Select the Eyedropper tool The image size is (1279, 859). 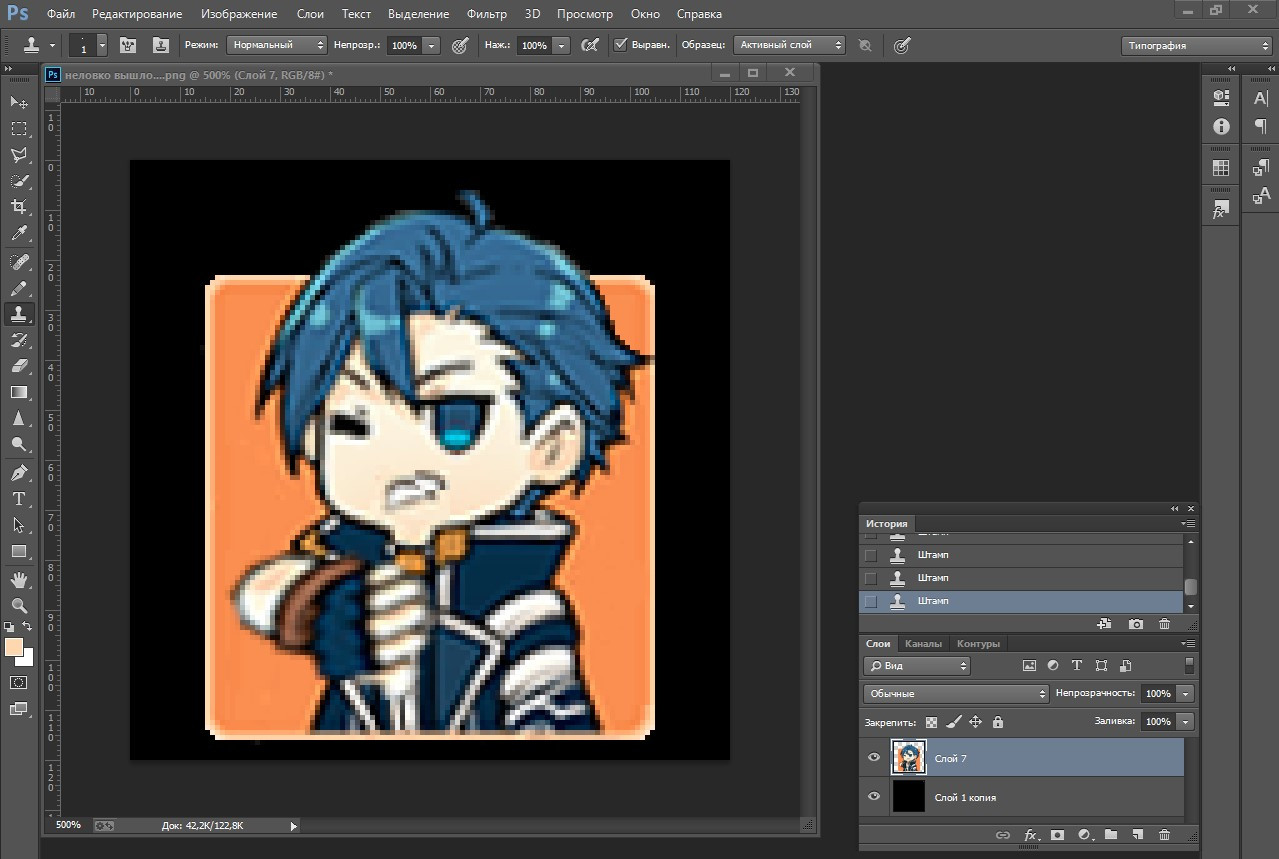pos(19,234)
